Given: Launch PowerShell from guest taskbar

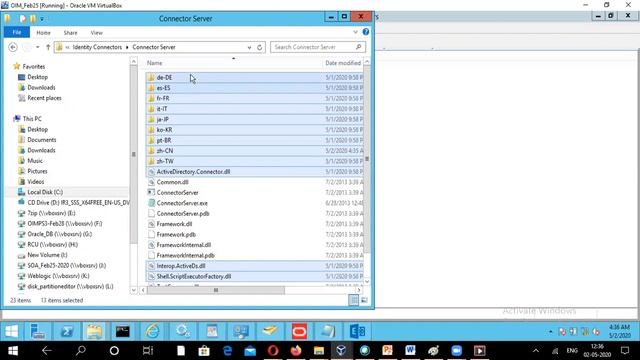Looking at the screenshot, I should click(x=67, y=331).
